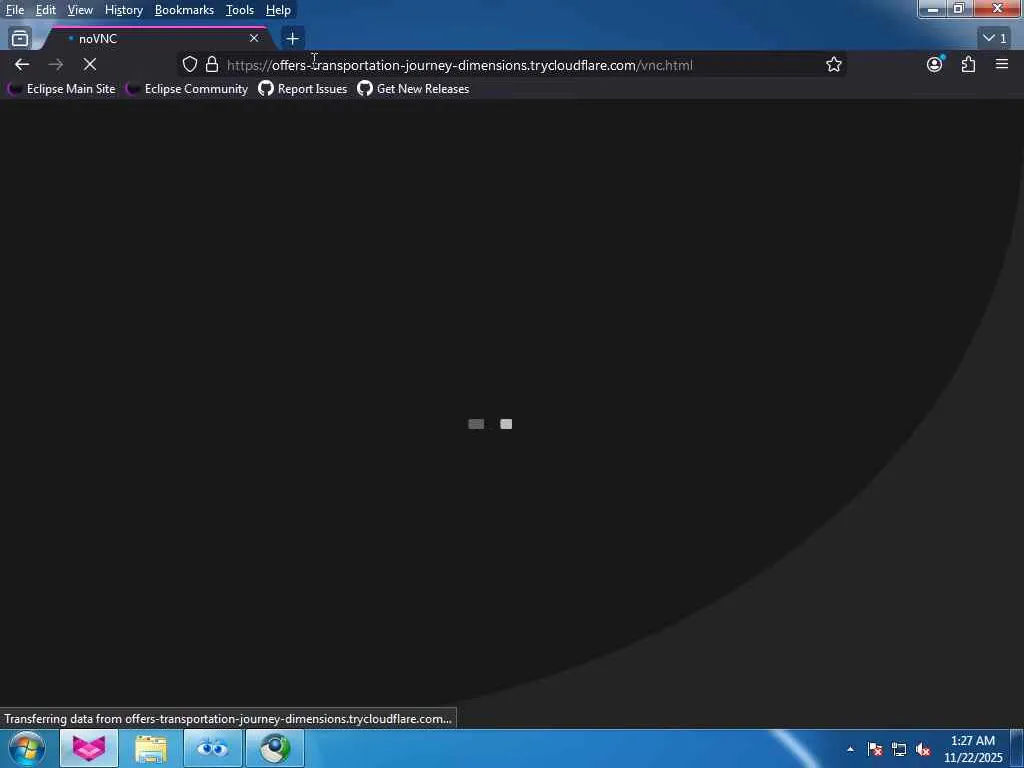This screenshot has height=768, width=1024.
Task: Click the Show desktop button
Action: click(x=1017, y=749)
